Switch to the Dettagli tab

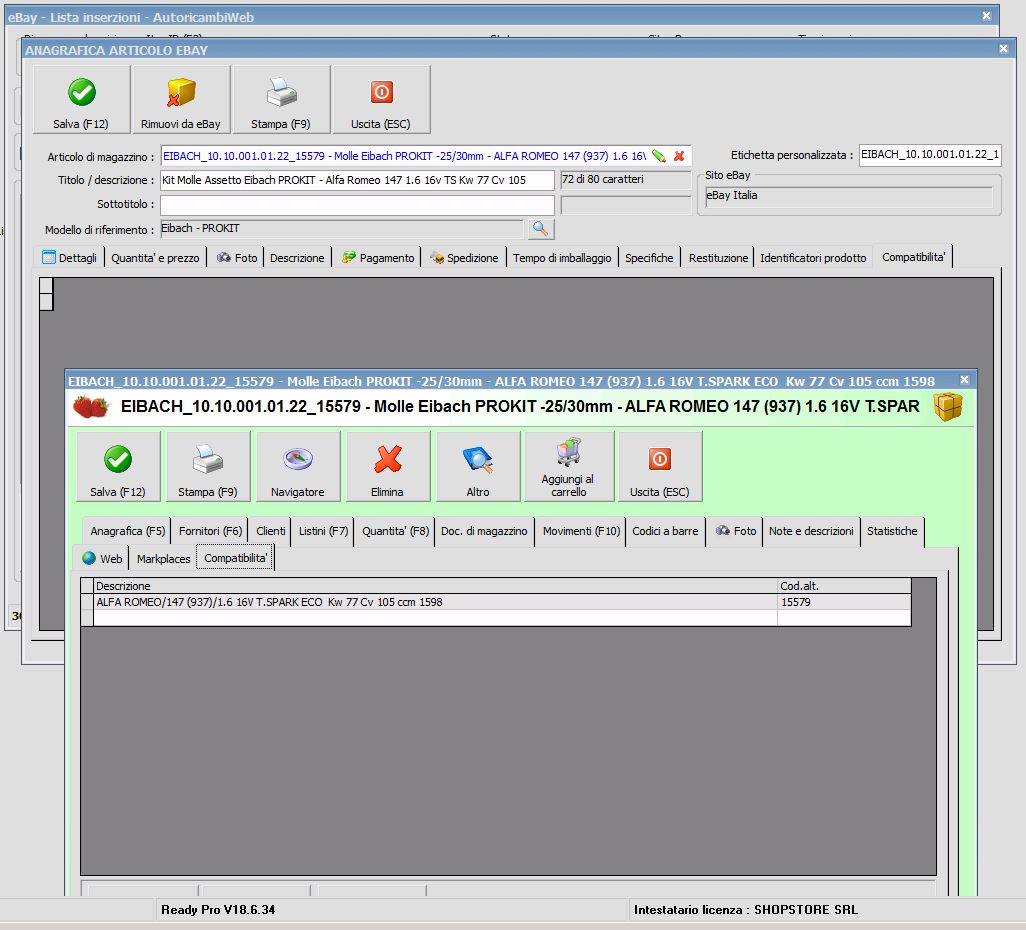point(69,258)
